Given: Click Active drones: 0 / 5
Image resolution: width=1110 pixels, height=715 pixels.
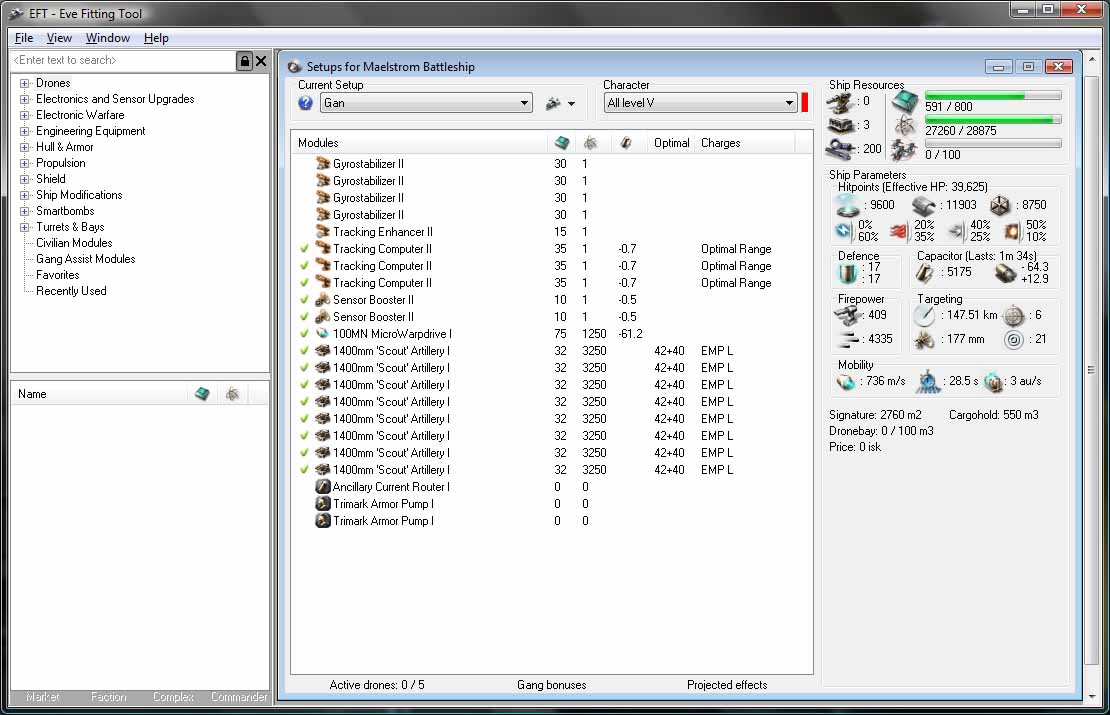Looking at the screenshot, I should (377, 685).
